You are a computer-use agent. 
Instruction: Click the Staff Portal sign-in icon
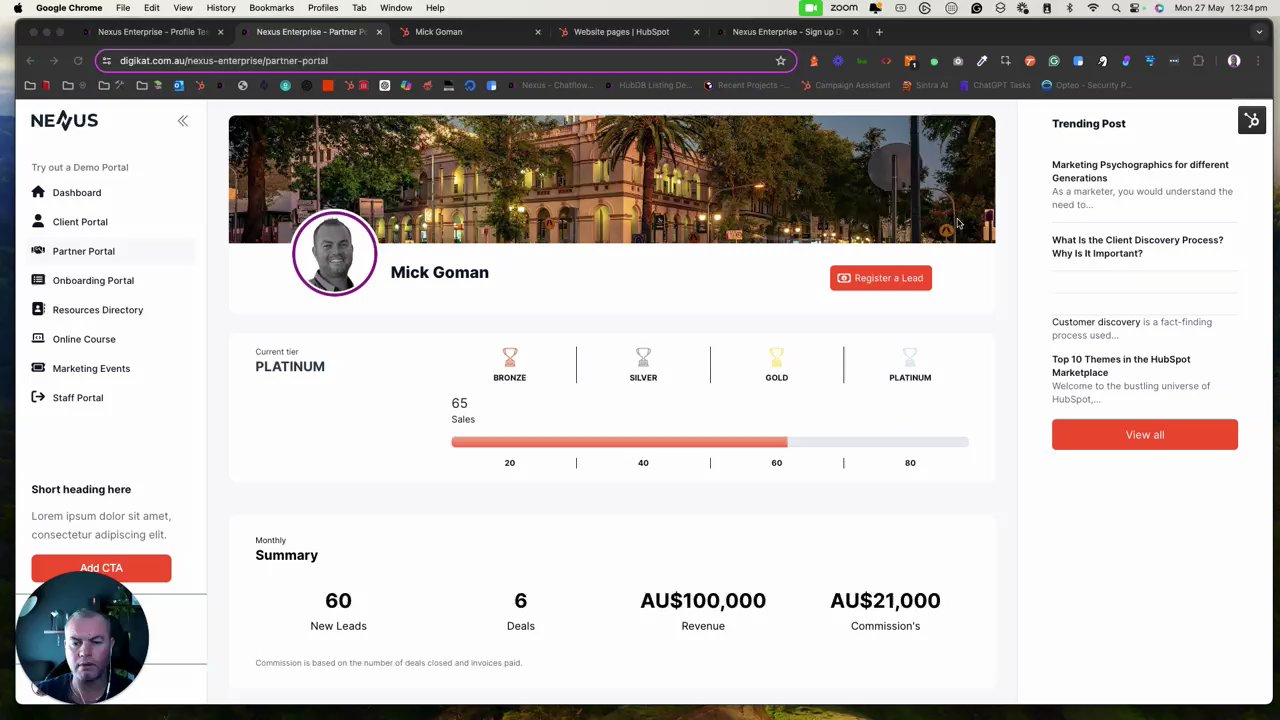(x=38, y=397)
